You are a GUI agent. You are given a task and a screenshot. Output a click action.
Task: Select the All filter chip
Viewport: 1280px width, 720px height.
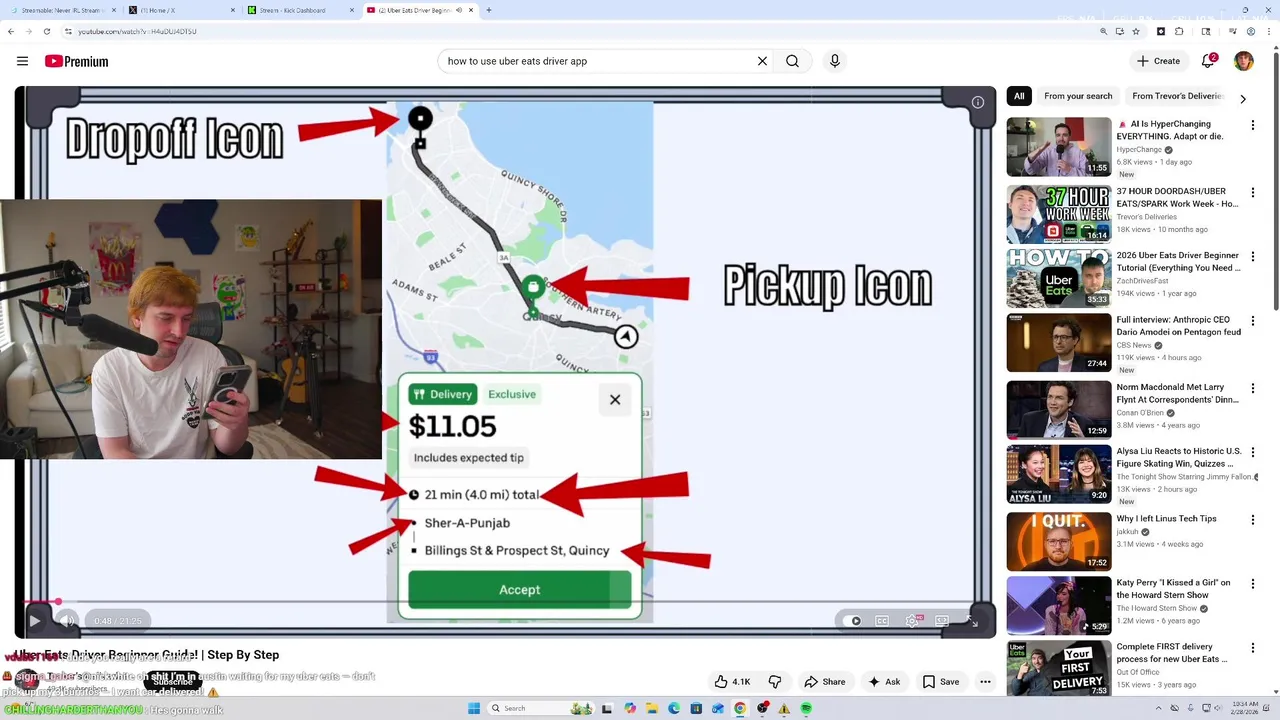pyautogui.click(x=1019, y=96)
